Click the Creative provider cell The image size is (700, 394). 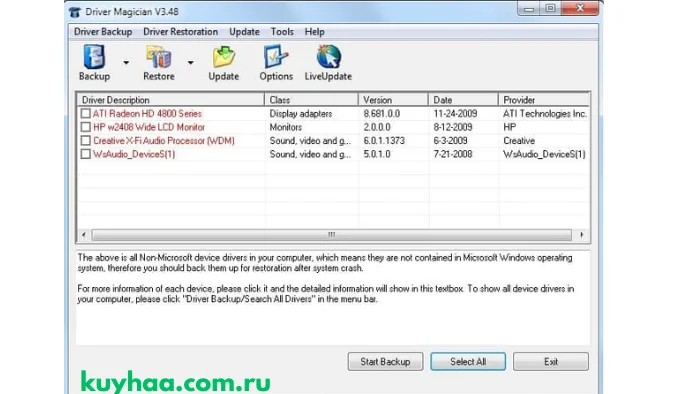519,141
